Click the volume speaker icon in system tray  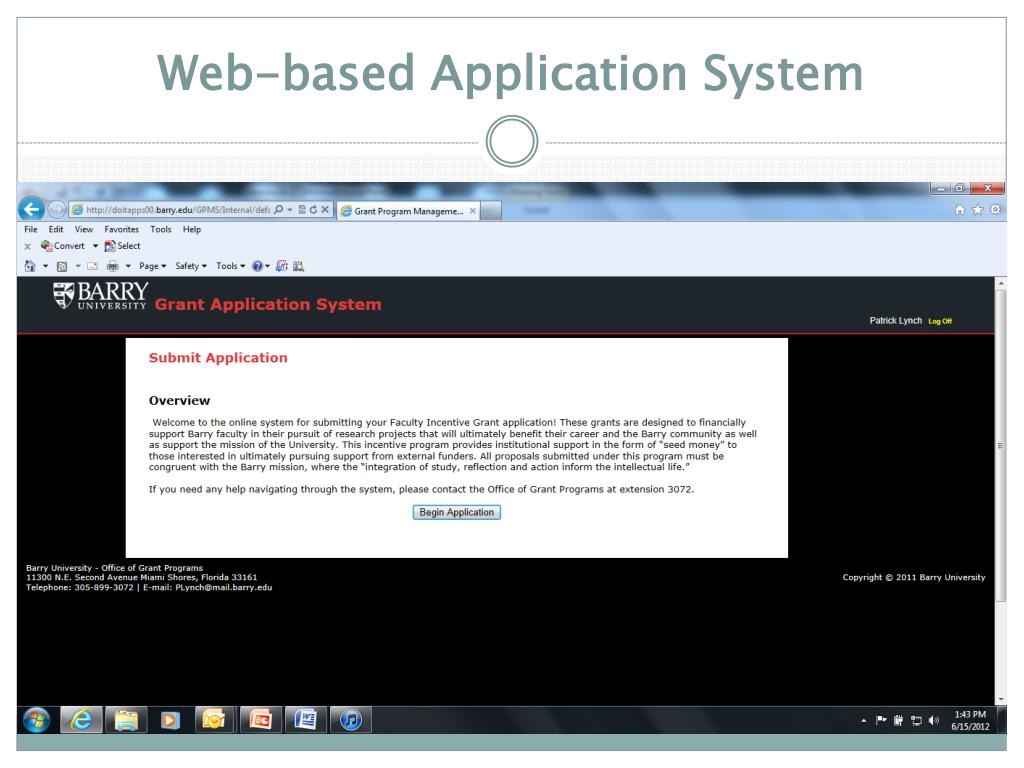(934, 720)
